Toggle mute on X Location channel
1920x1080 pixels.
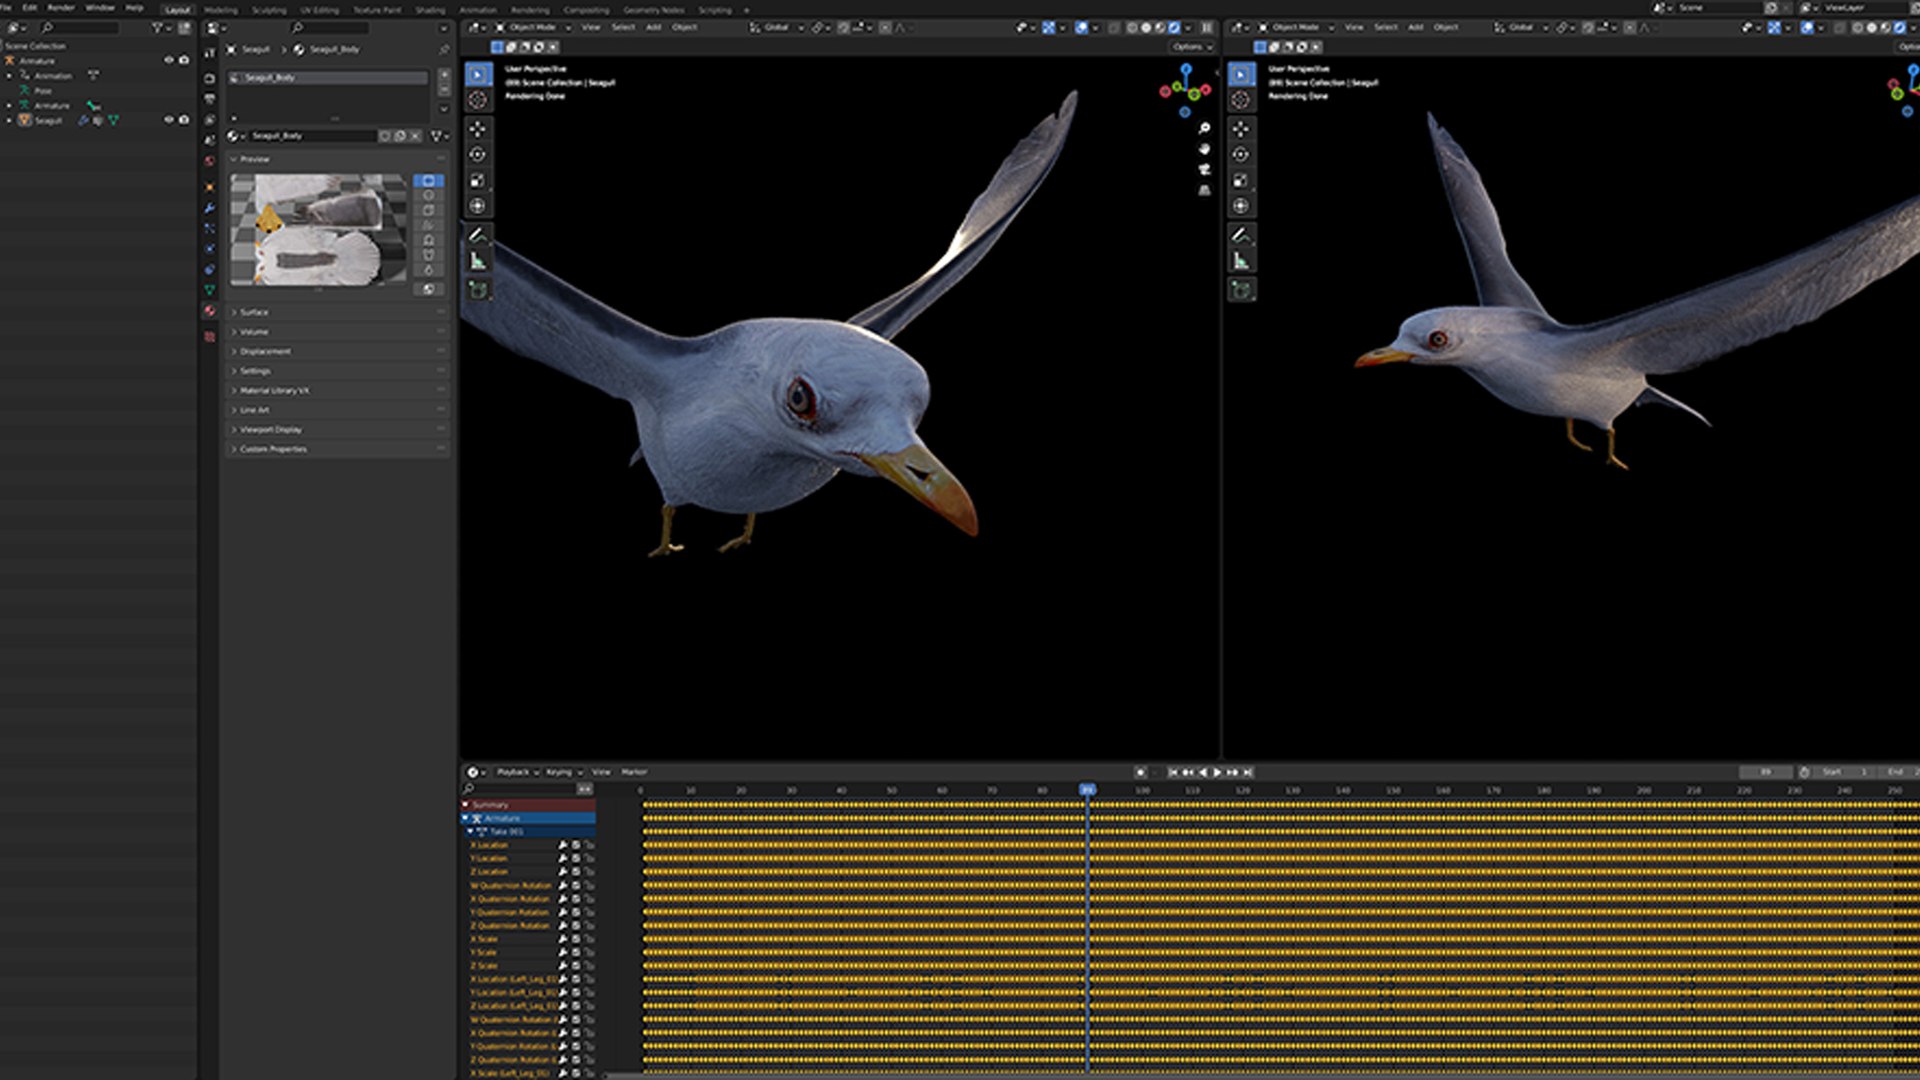point(576,845)
